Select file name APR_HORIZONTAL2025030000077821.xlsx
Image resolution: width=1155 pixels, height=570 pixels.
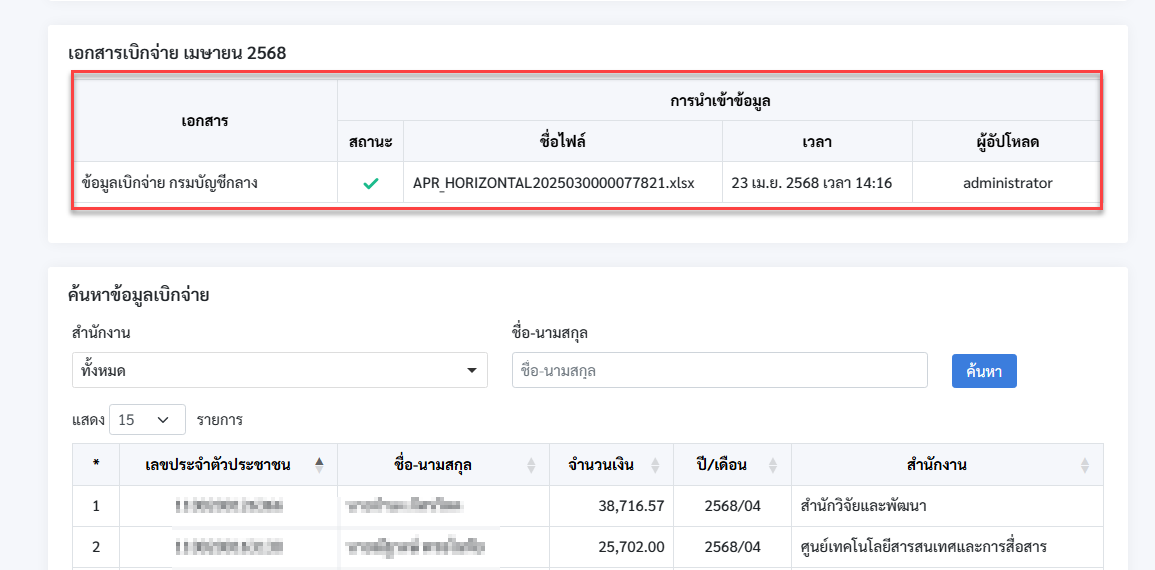click(553, 183)
